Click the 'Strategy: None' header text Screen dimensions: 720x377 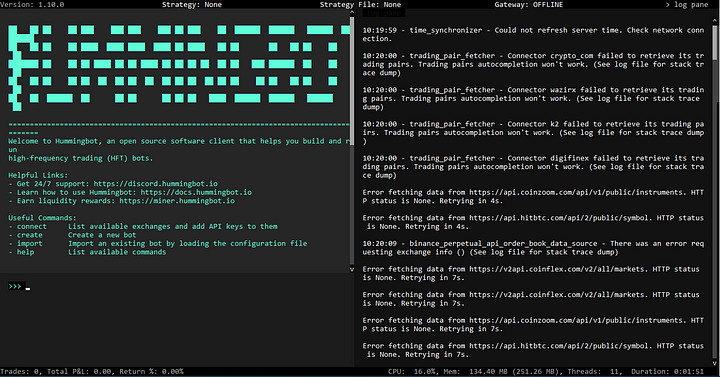[x=192, y=5]
